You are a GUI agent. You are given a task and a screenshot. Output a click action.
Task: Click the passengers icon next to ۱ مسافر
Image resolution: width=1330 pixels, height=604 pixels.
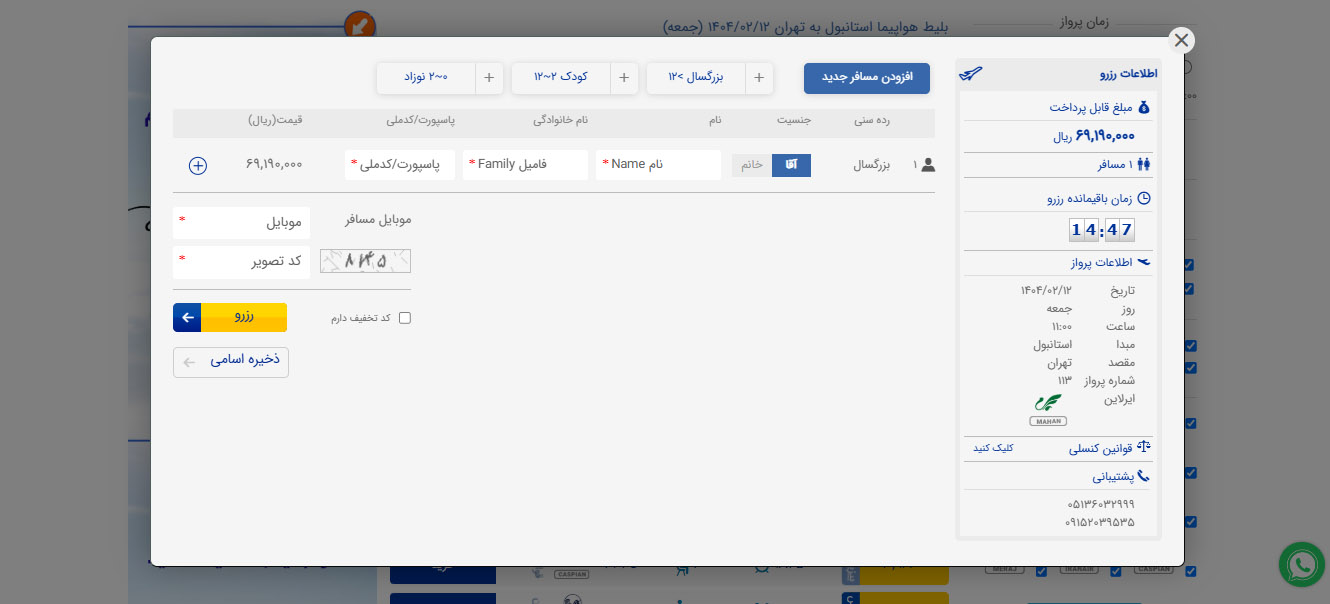[1144, 165]
